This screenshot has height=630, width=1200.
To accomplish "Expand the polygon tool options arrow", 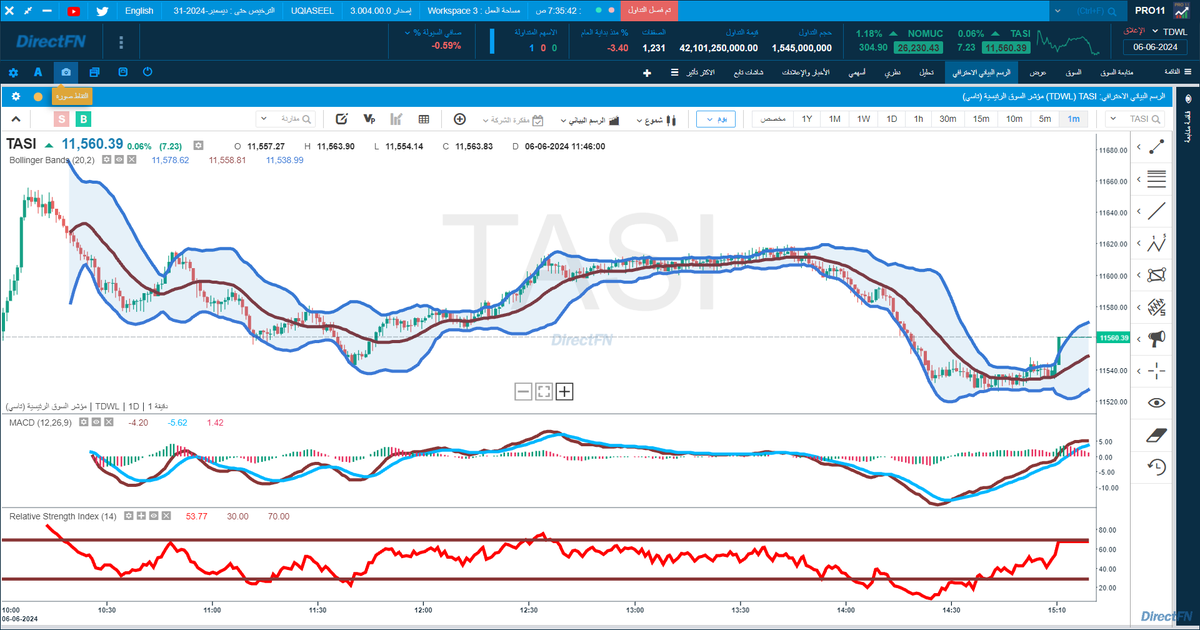I will click(1137, 276).
